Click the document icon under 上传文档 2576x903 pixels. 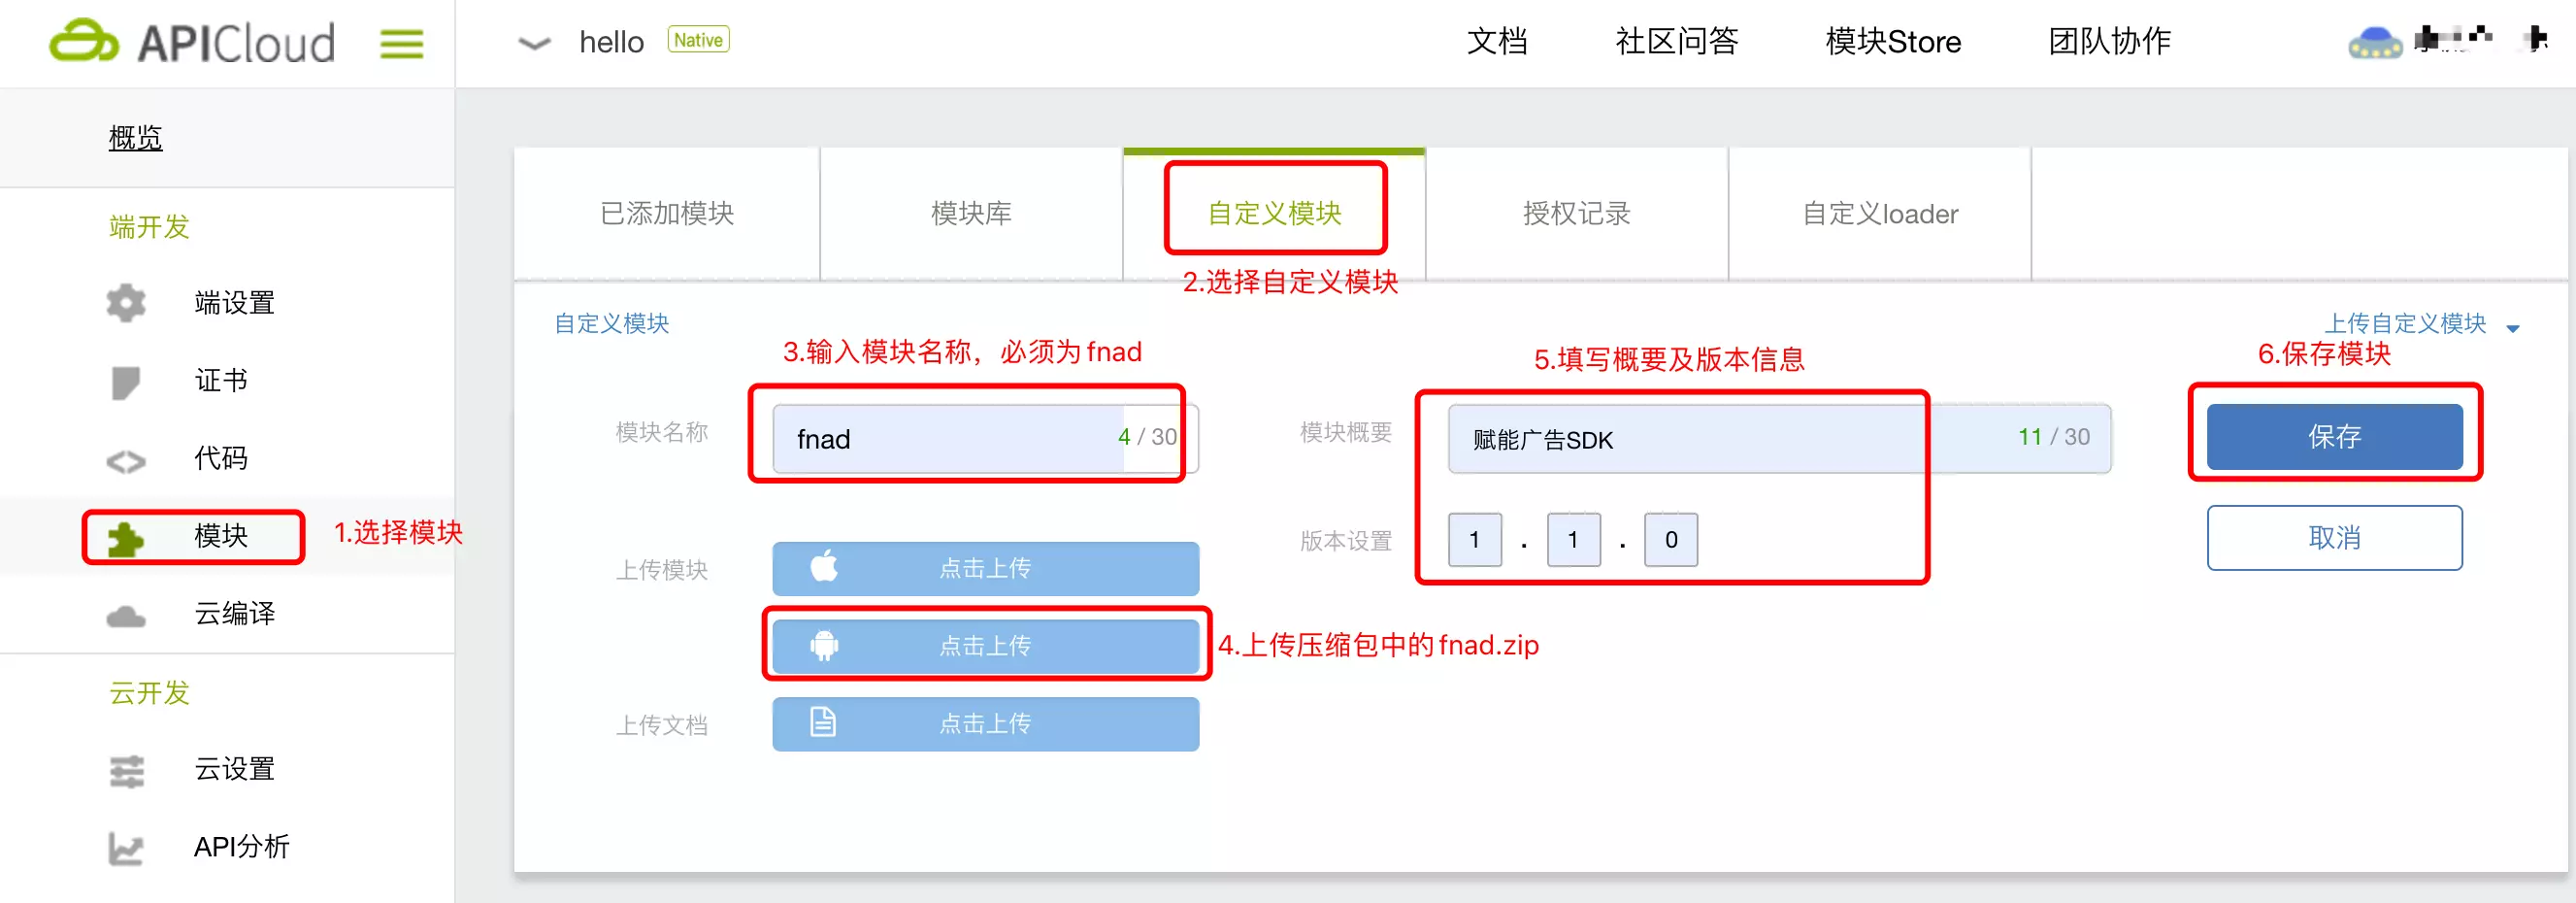pyautogui.click(x=823, y=724)
